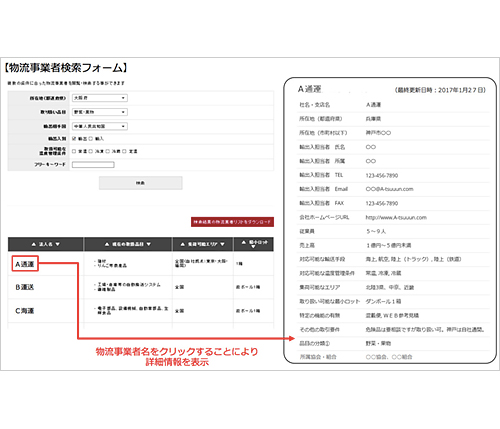Screen dimensions: 500x429
Task: Click the 品目の分類① value 野菜・果物
Action: pyautogui.click(x=378, y=343)
